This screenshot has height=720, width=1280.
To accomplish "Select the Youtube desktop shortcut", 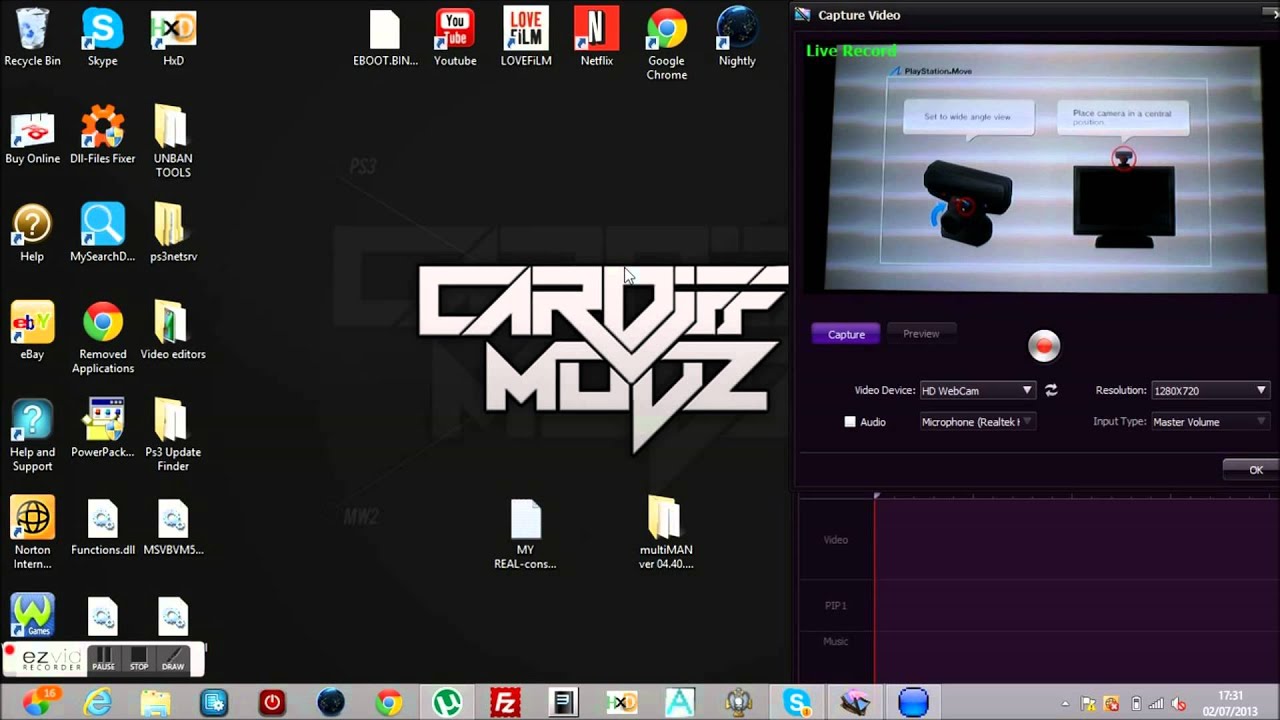I will tap(455, 38).
